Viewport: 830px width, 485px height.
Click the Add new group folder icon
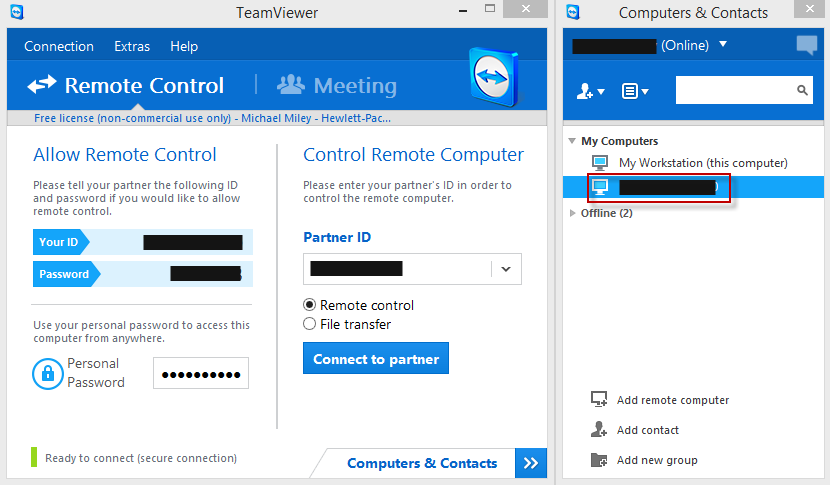coord(599,460)
